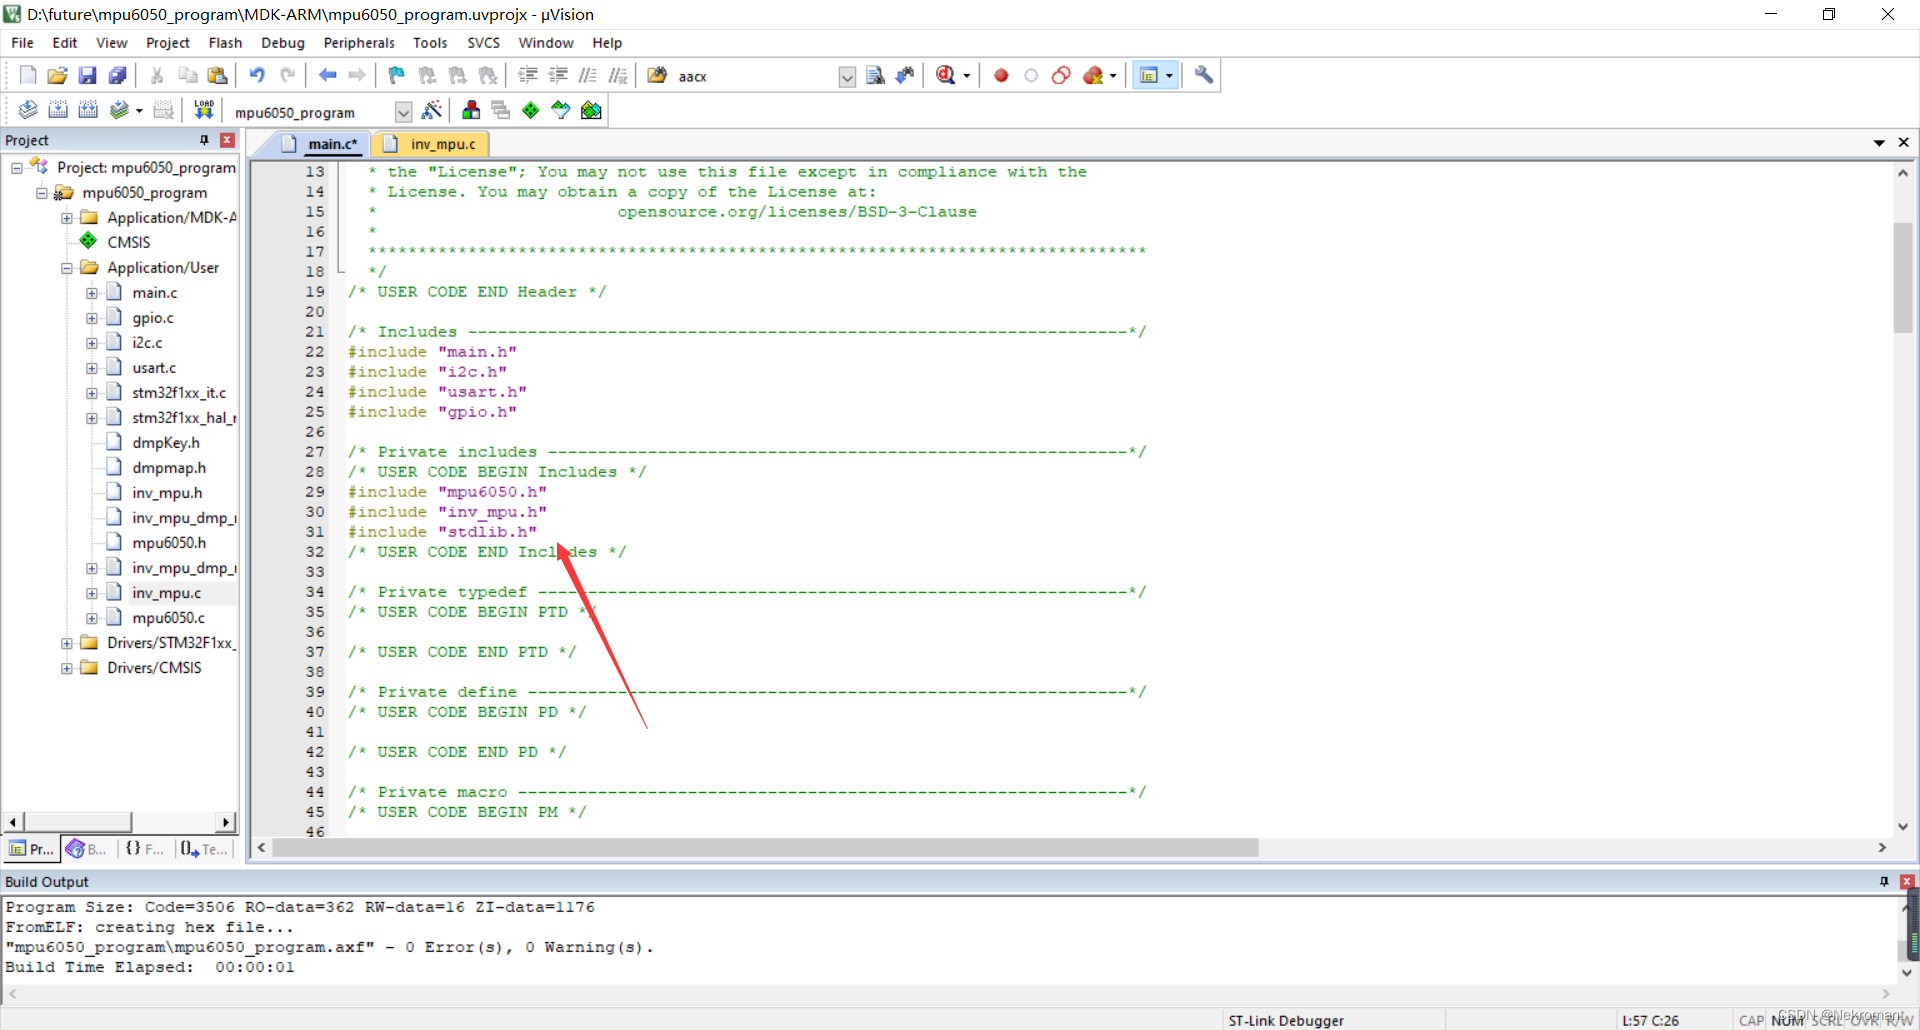Open Options for Target with the magic wand icon
Screen dimensions: 1920x1030
point(432,110)
